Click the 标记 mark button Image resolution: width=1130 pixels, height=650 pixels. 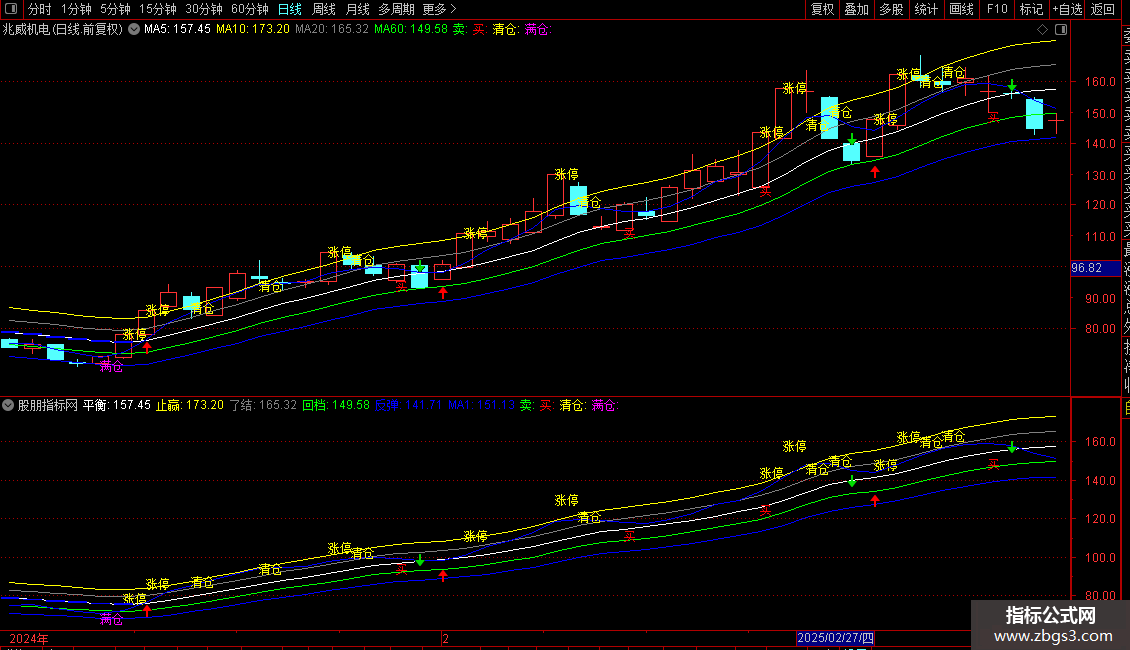coord(1031,9)
